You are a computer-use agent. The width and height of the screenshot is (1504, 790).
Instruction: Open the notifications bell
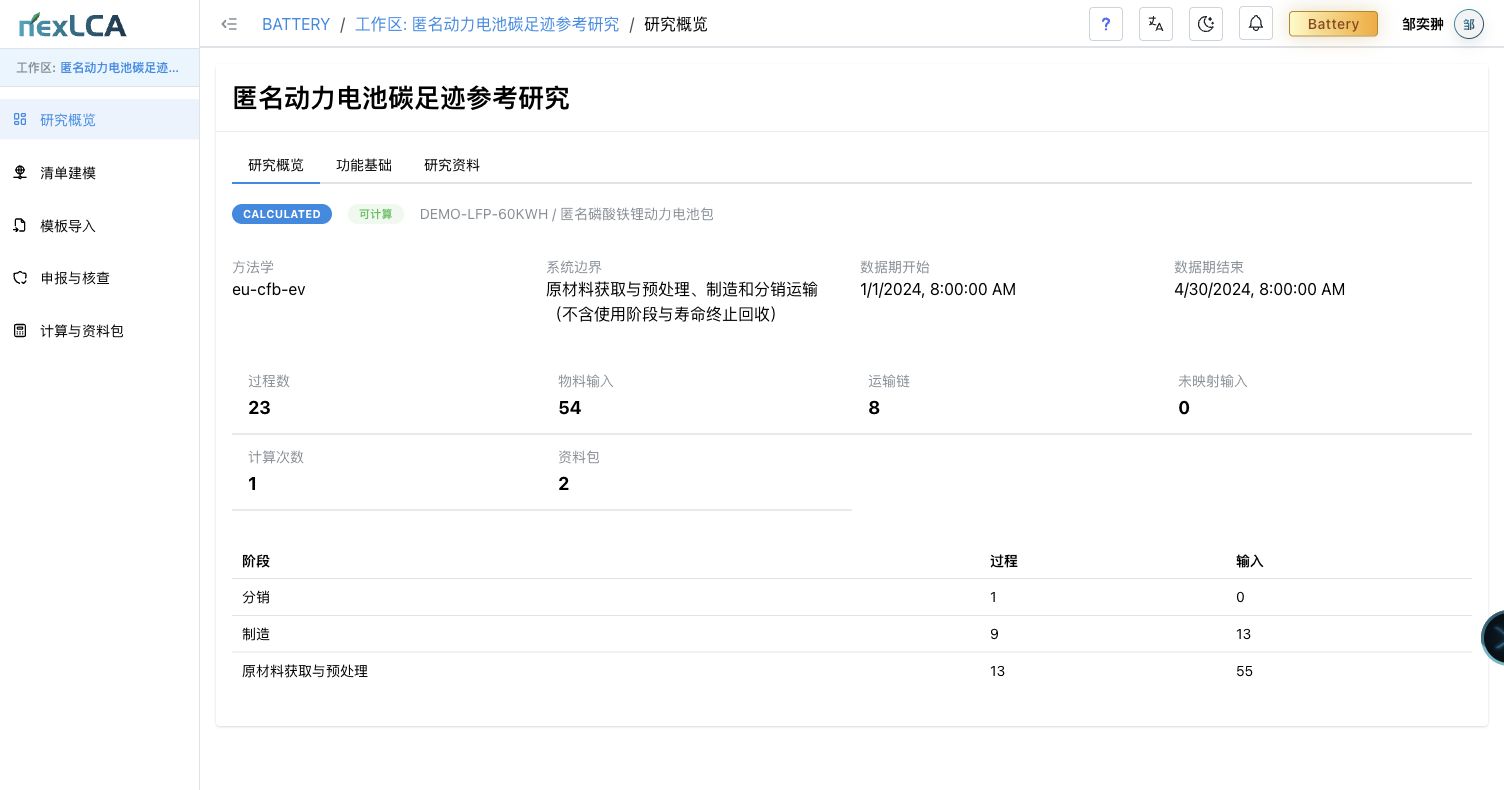pyautogui.click(x=1256, y=24)
